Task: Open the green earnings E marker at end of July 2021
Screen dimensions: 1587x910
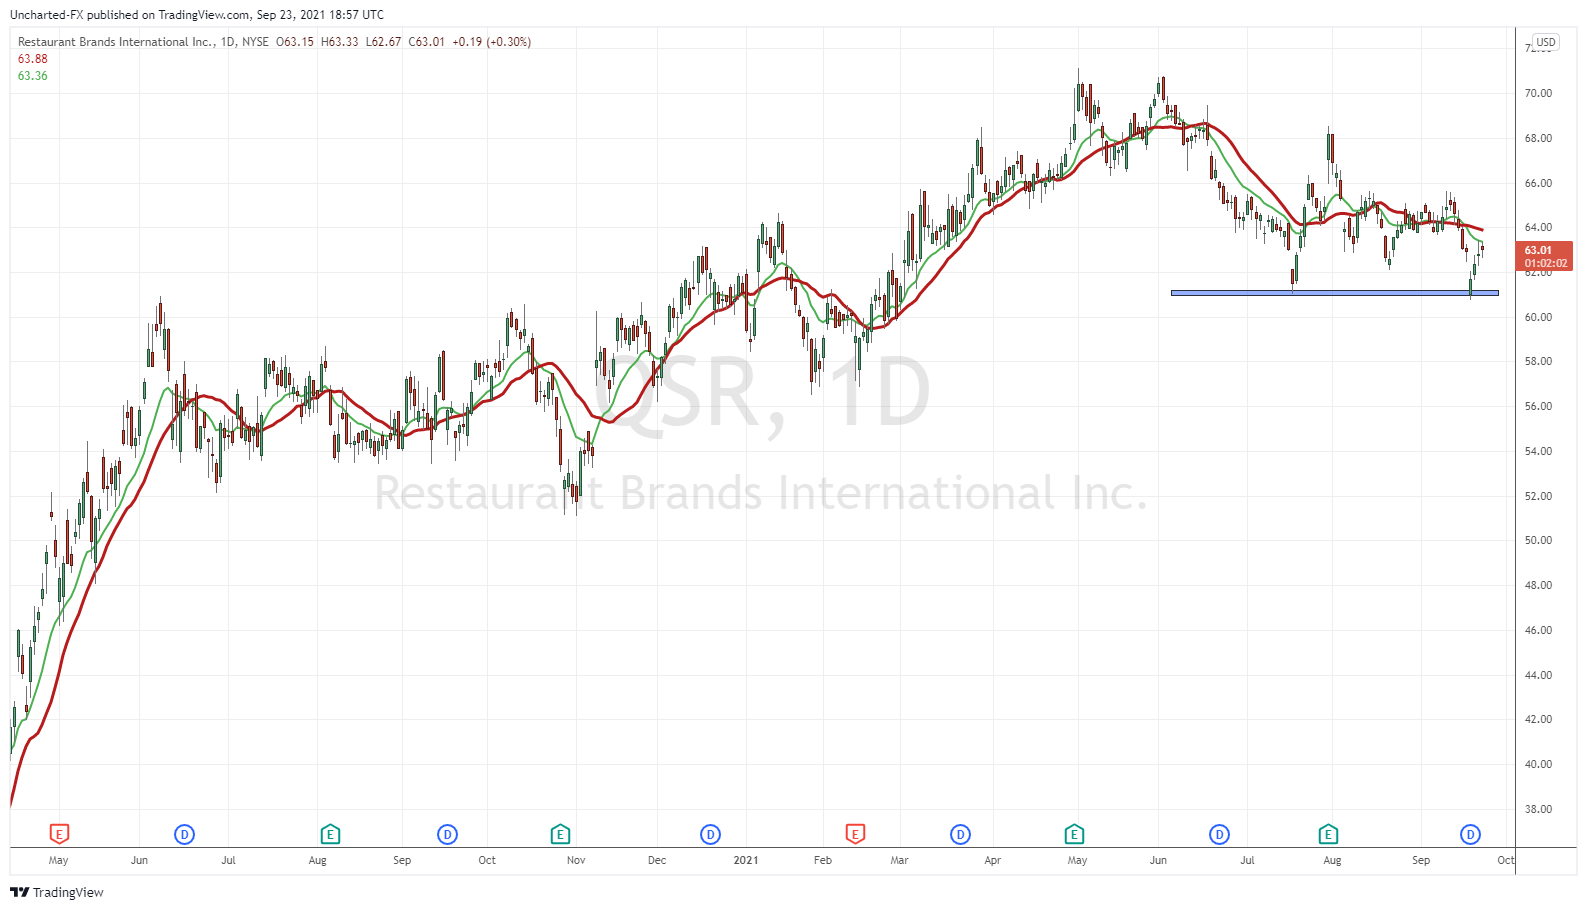Action: pyautogui.click(x=1328, y=834)
